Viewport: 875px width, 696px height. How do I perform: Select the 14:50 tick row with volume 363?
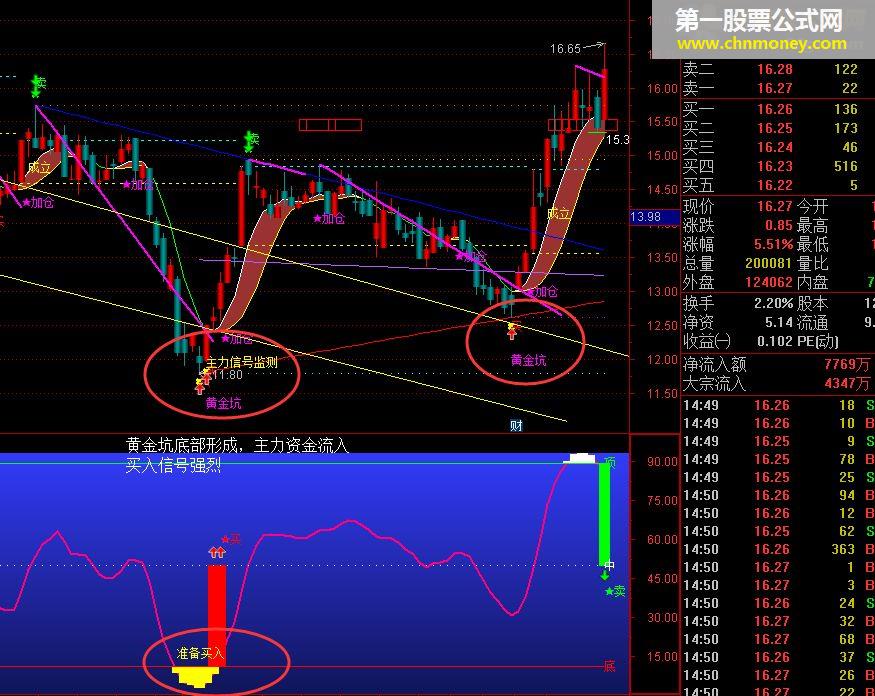pos(778,549)
